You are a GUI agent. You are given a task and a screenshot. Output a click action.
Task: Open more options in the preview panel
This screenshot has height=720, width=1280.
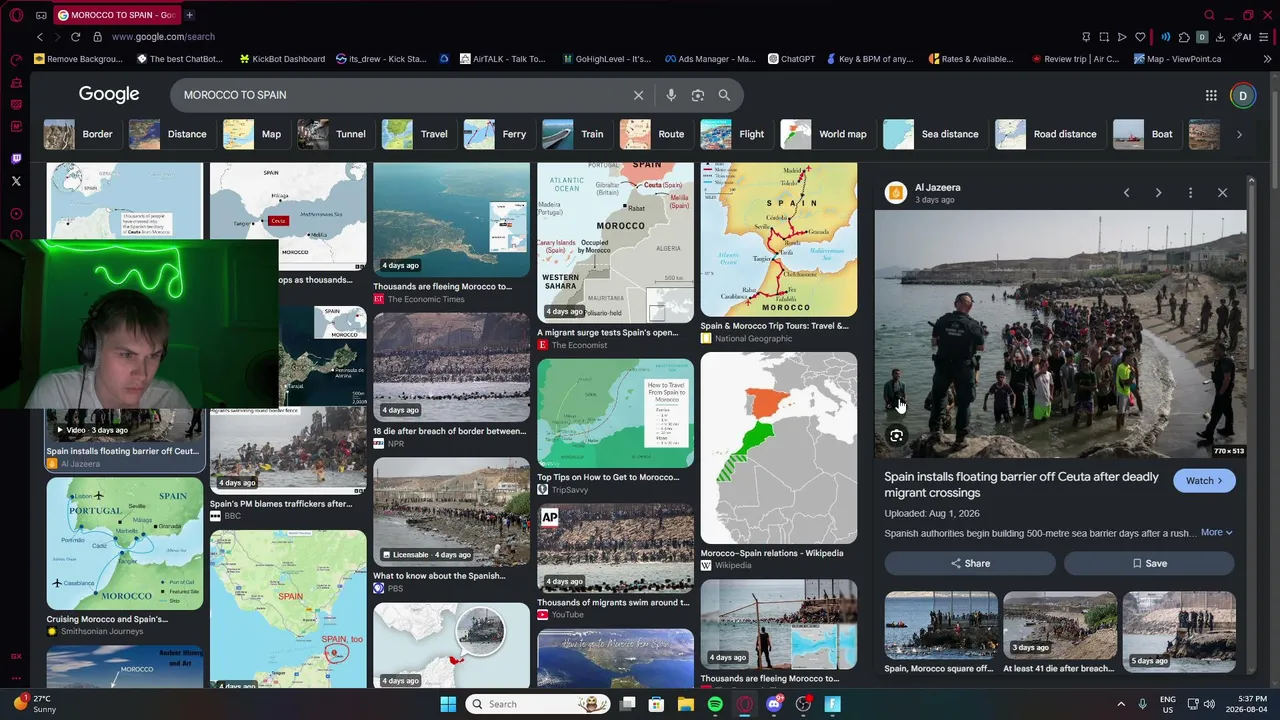point(1190,193)
